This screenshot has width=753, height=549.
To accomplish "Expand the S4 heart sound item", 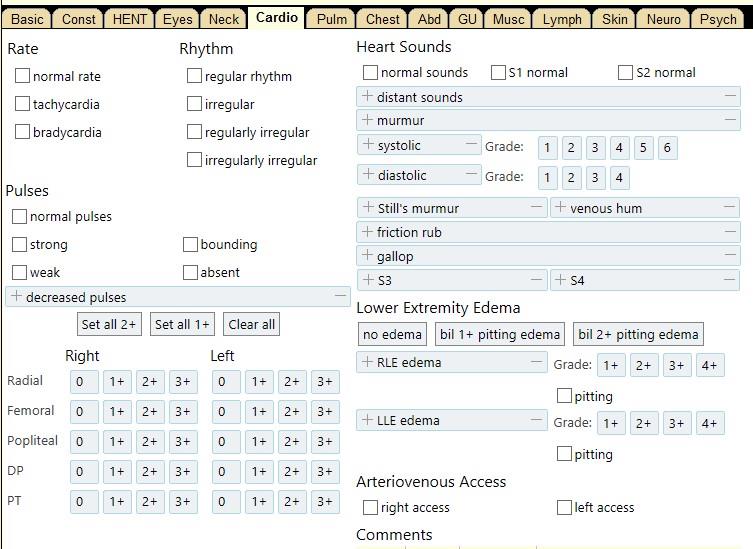I will coord(560,280).
